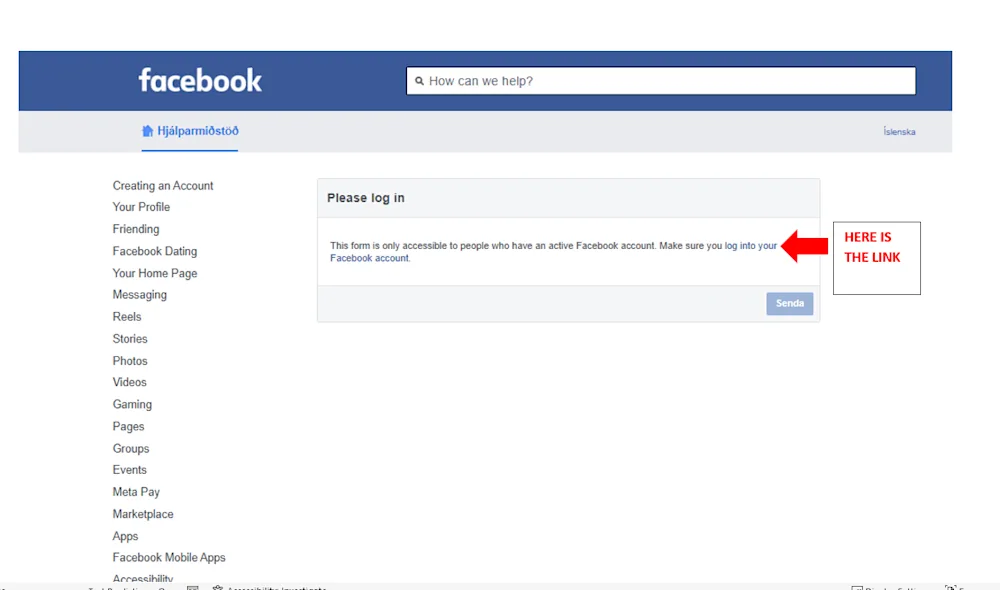Open the Marketplace help topic
1000x590 pixels.
143,514
